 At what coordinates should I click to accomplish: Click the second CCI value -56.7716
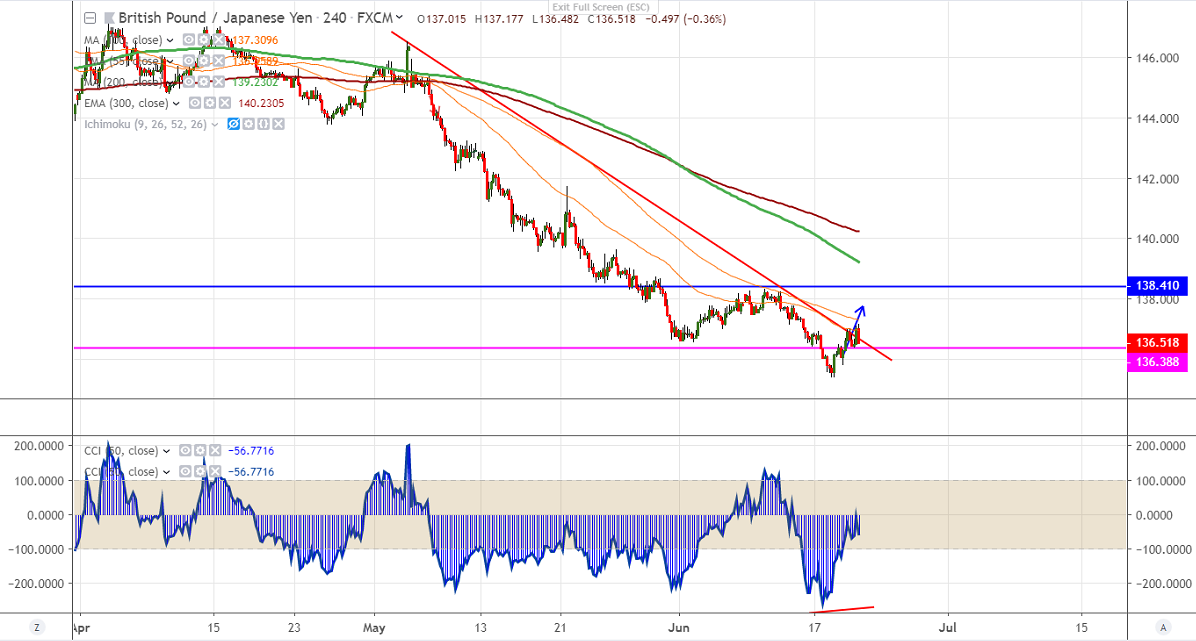pos(251,472)
